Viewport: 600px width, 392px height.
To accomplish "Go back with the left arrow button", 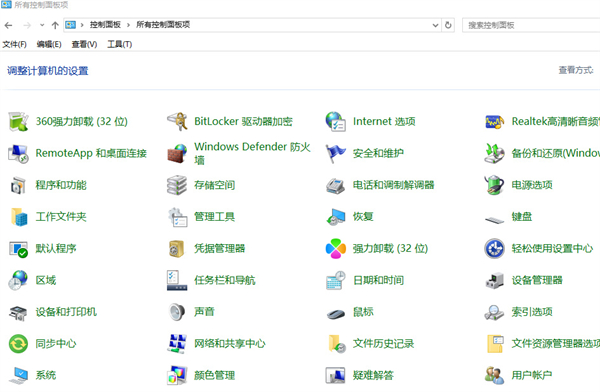I will [8, 25].
